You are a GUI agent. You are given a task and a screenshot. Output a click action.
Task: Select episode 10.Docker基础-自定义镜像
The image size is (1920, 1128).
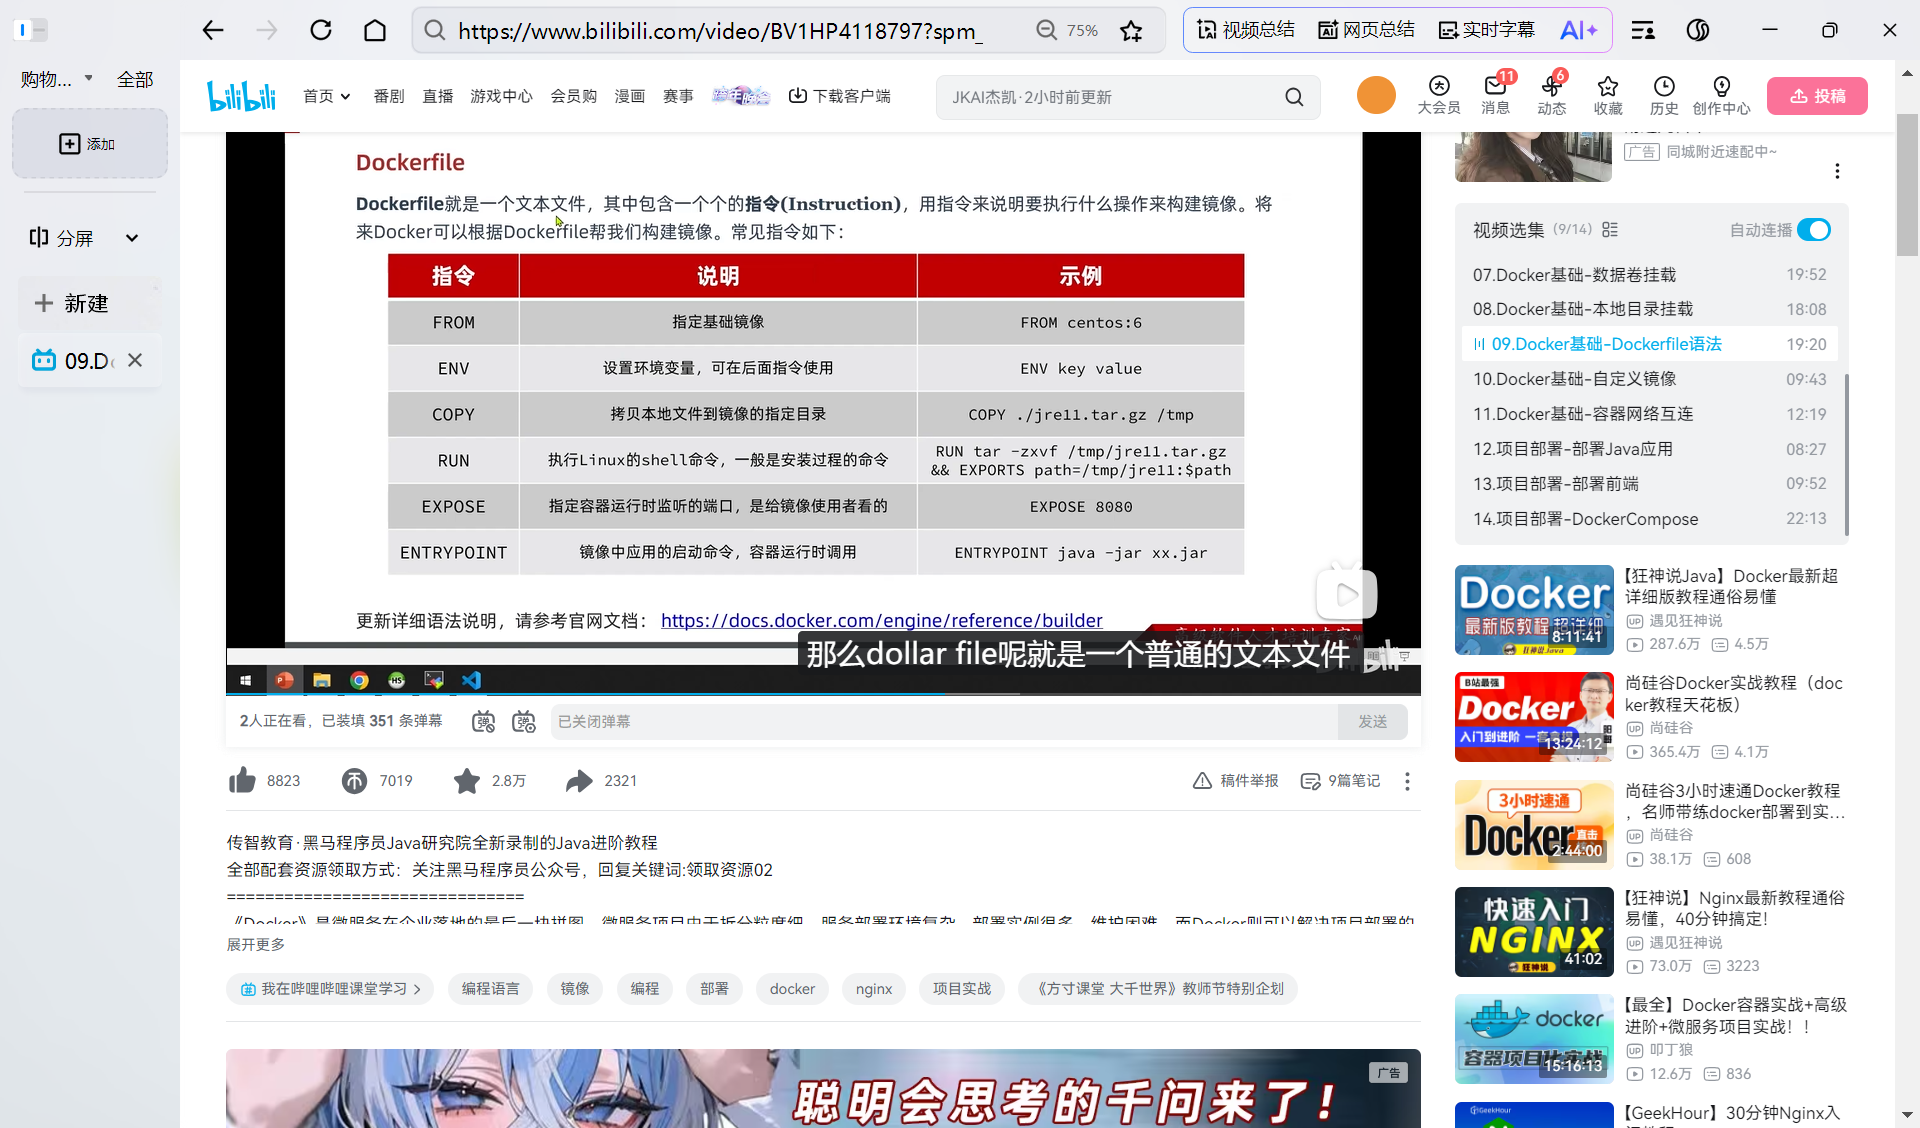(1574, 379)
